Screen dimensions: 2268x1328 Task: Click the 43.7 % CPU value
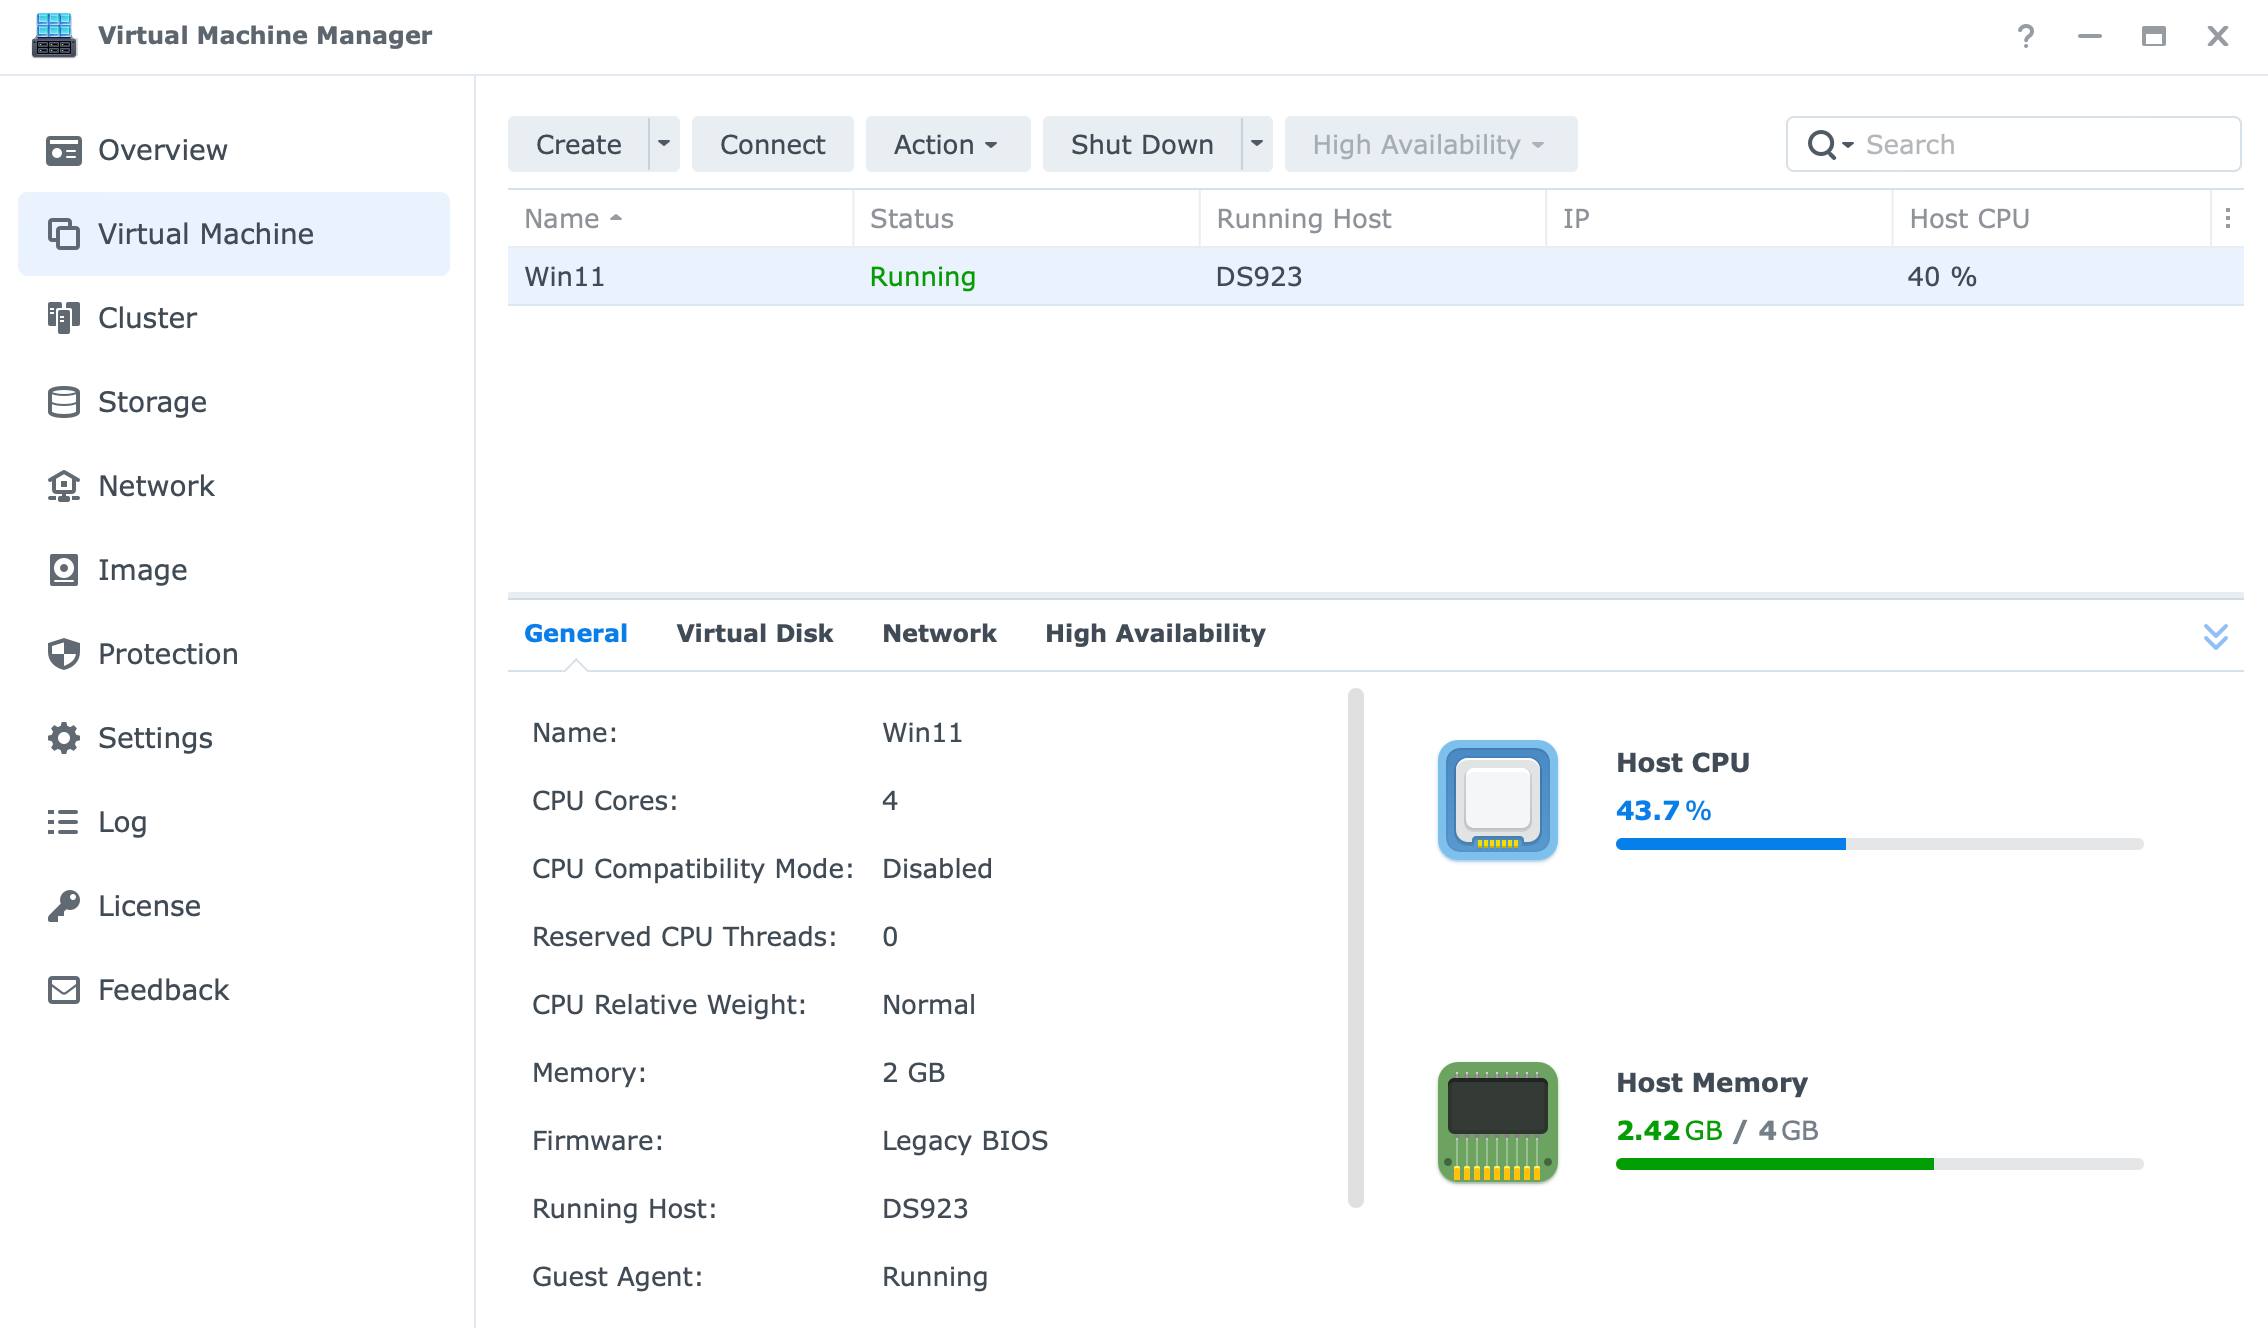[x=1663, y=810]
